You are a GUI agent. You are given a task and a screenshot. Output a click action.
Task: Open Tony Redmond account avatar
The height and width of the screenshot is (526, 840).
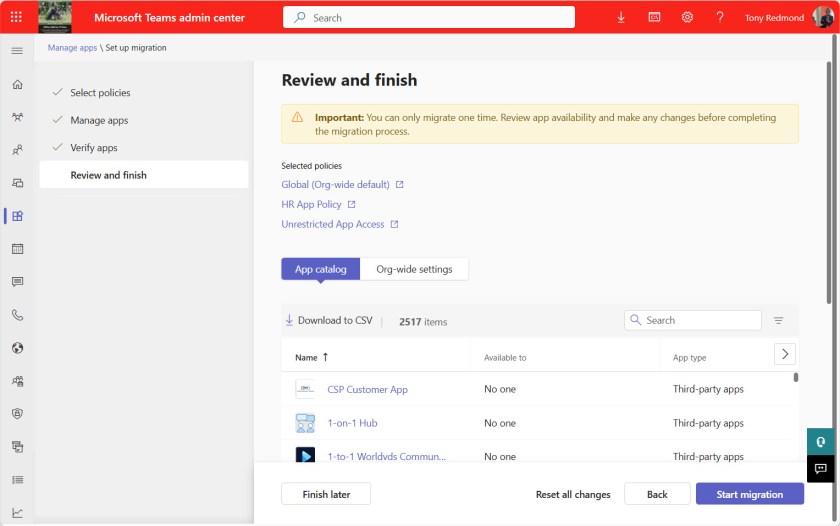[x=822, y=17]
